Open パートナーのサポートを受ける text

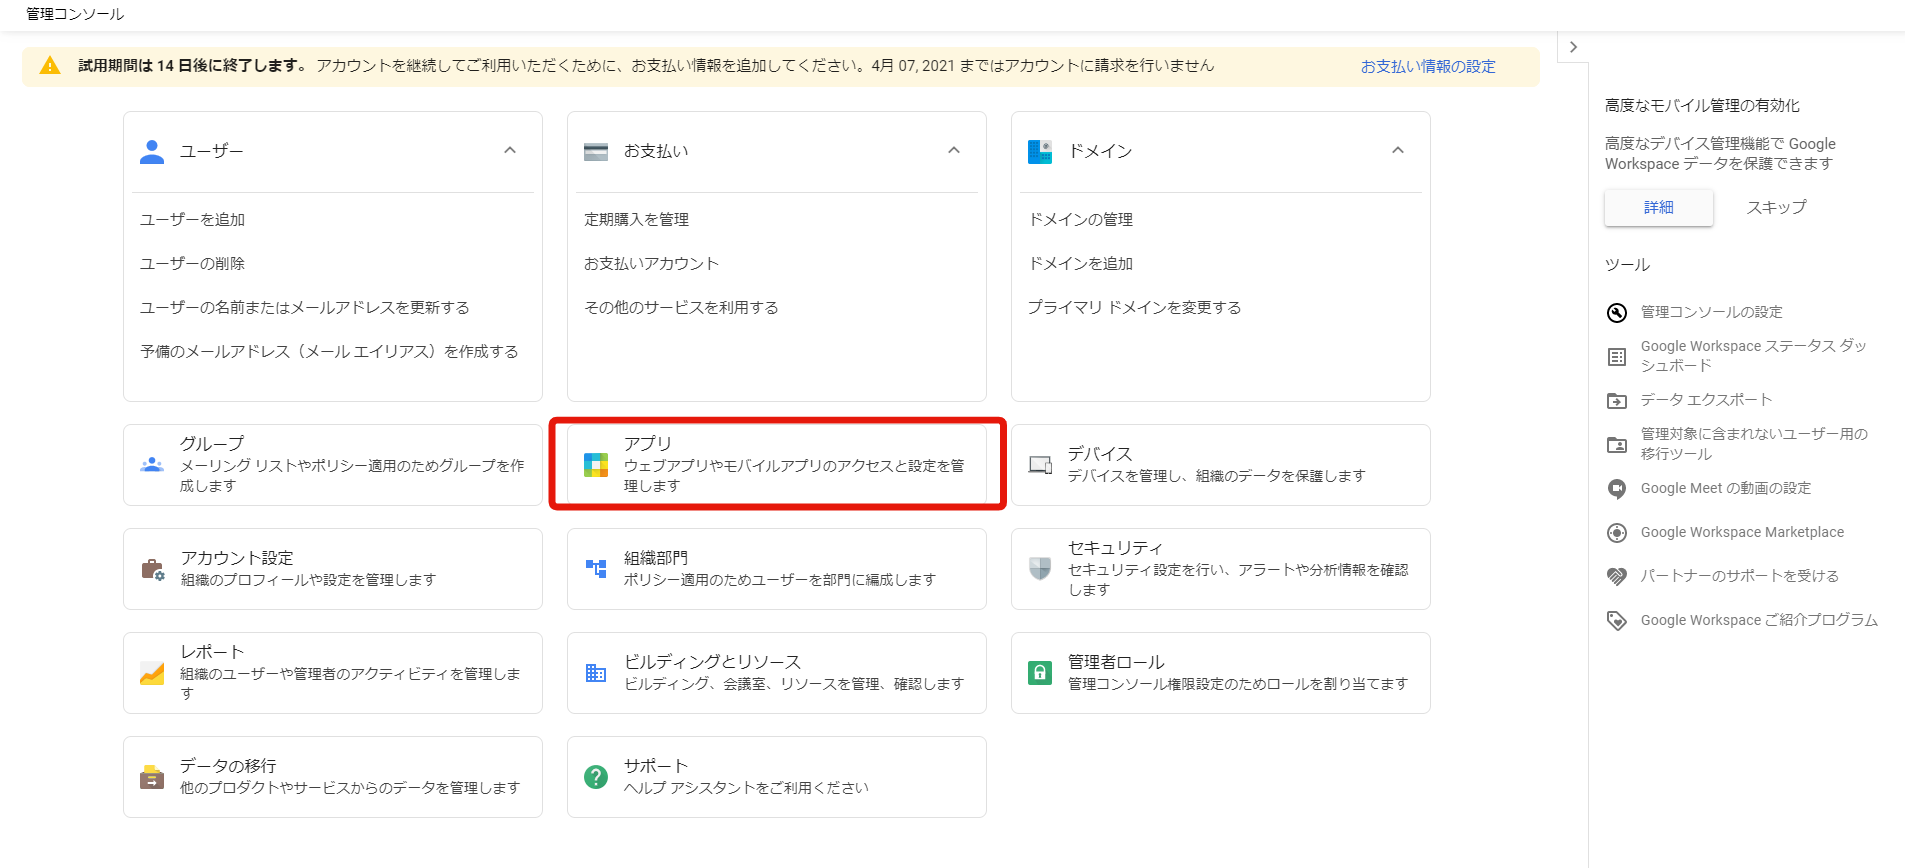(1740, 577)
